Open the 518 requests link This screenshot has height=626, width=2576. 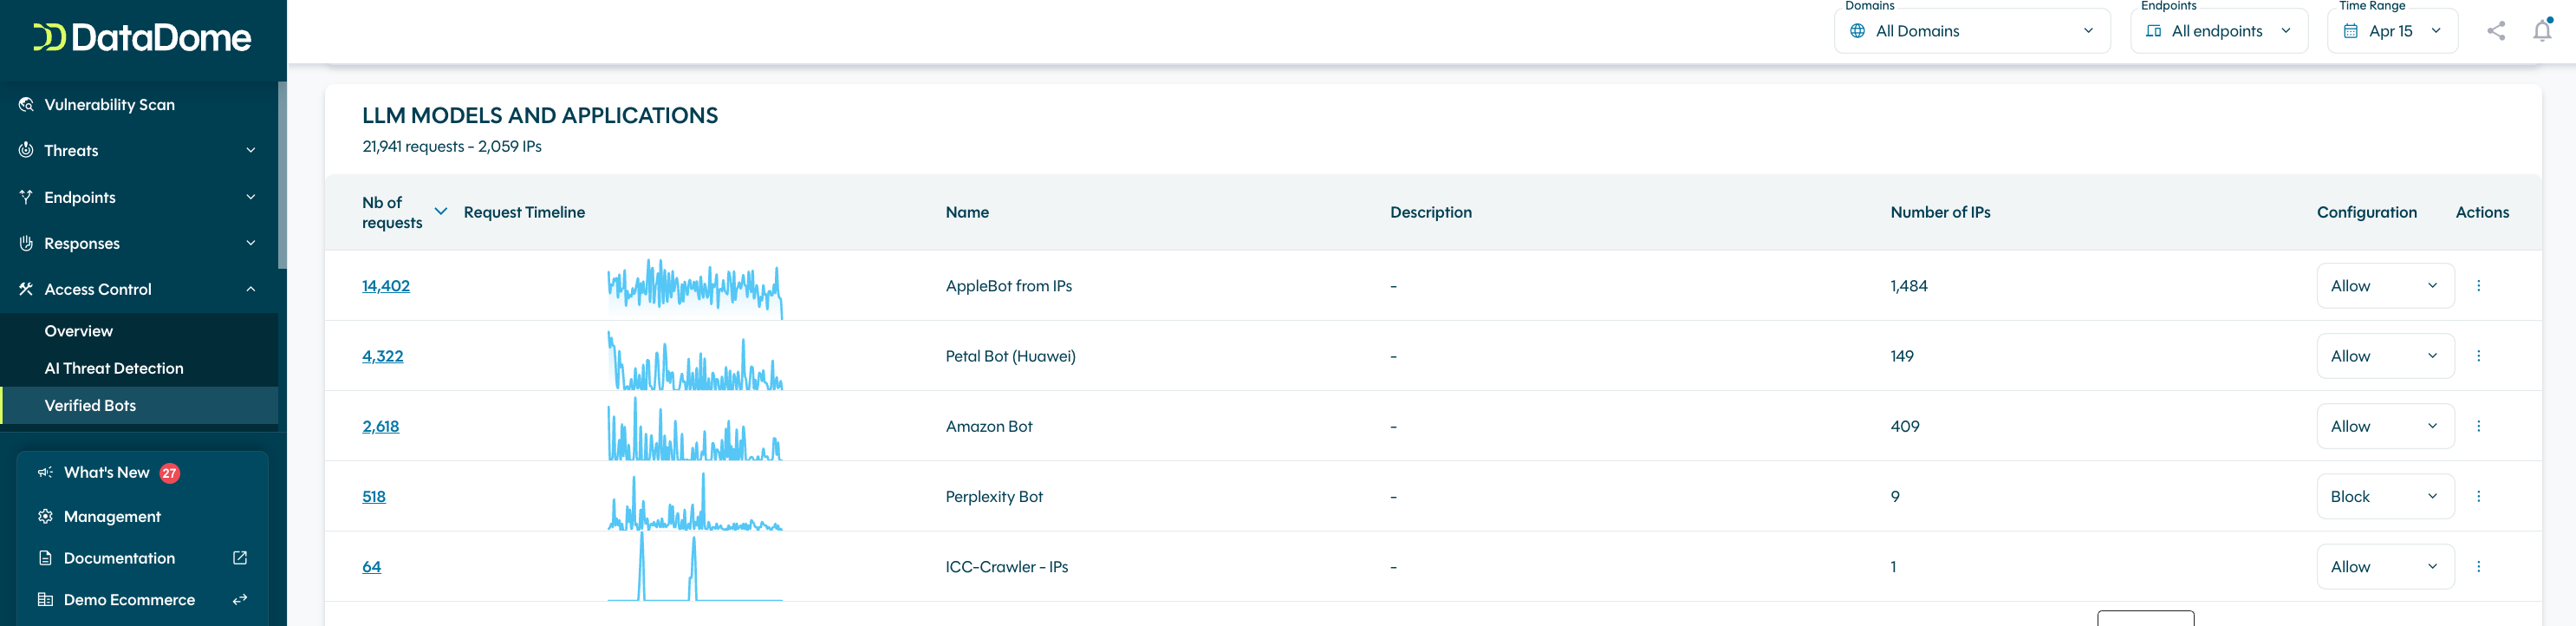coord(374,496)
